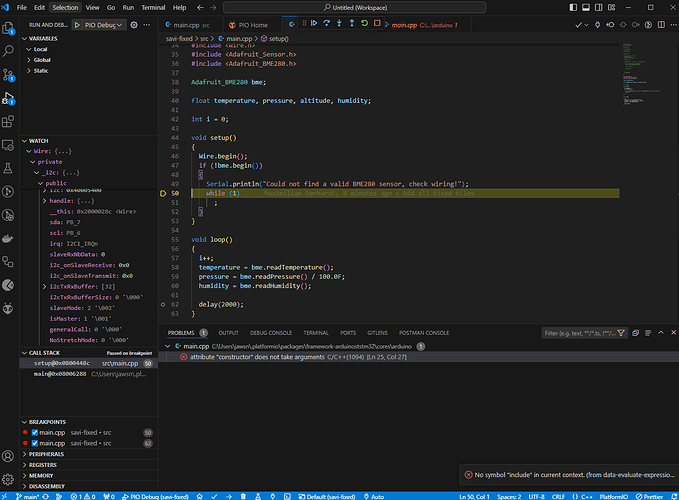Open launch.json gear in Run and Debug
679x500 pixels.
[x=134, y=25]
